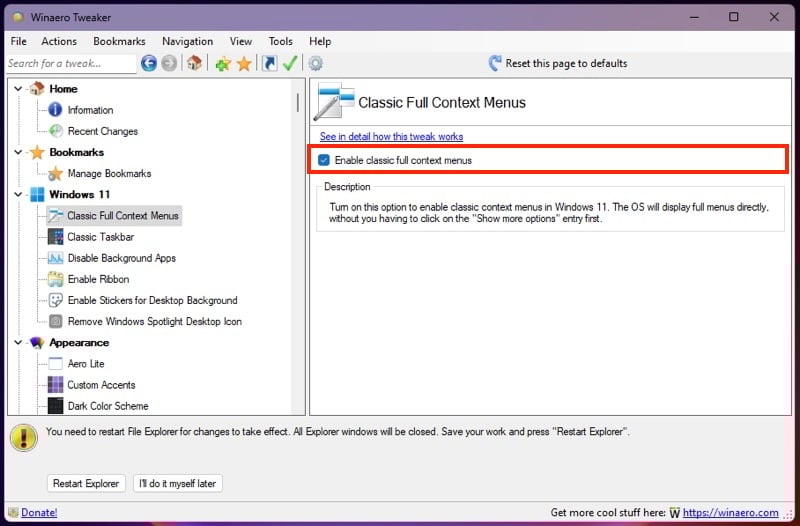The image size is (800, 526).
Task: Click the grayed Forward arrow toolbar icon
Action: click(169, 63)
